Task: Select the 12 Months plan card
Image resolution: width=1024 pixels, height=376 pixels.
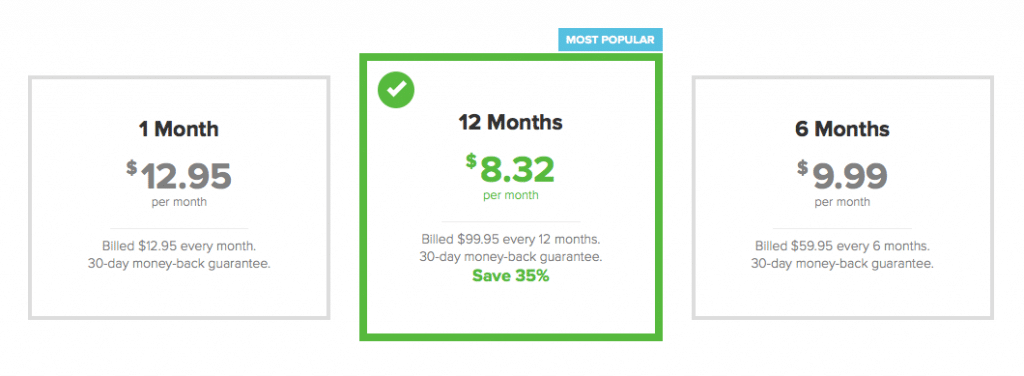Action: click(511, 197)
